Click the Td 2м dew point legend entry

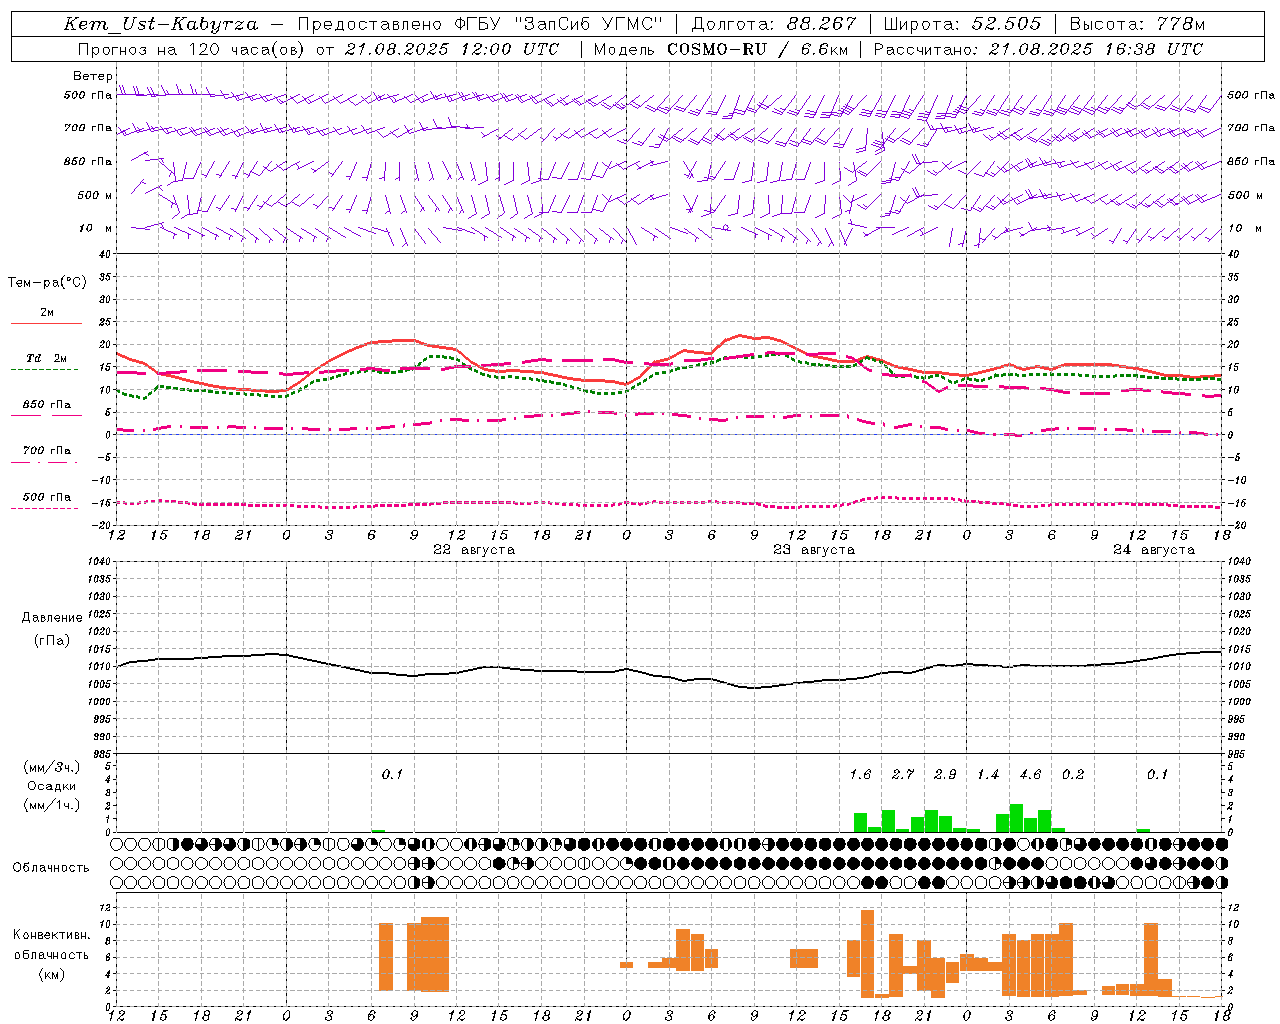47,358
